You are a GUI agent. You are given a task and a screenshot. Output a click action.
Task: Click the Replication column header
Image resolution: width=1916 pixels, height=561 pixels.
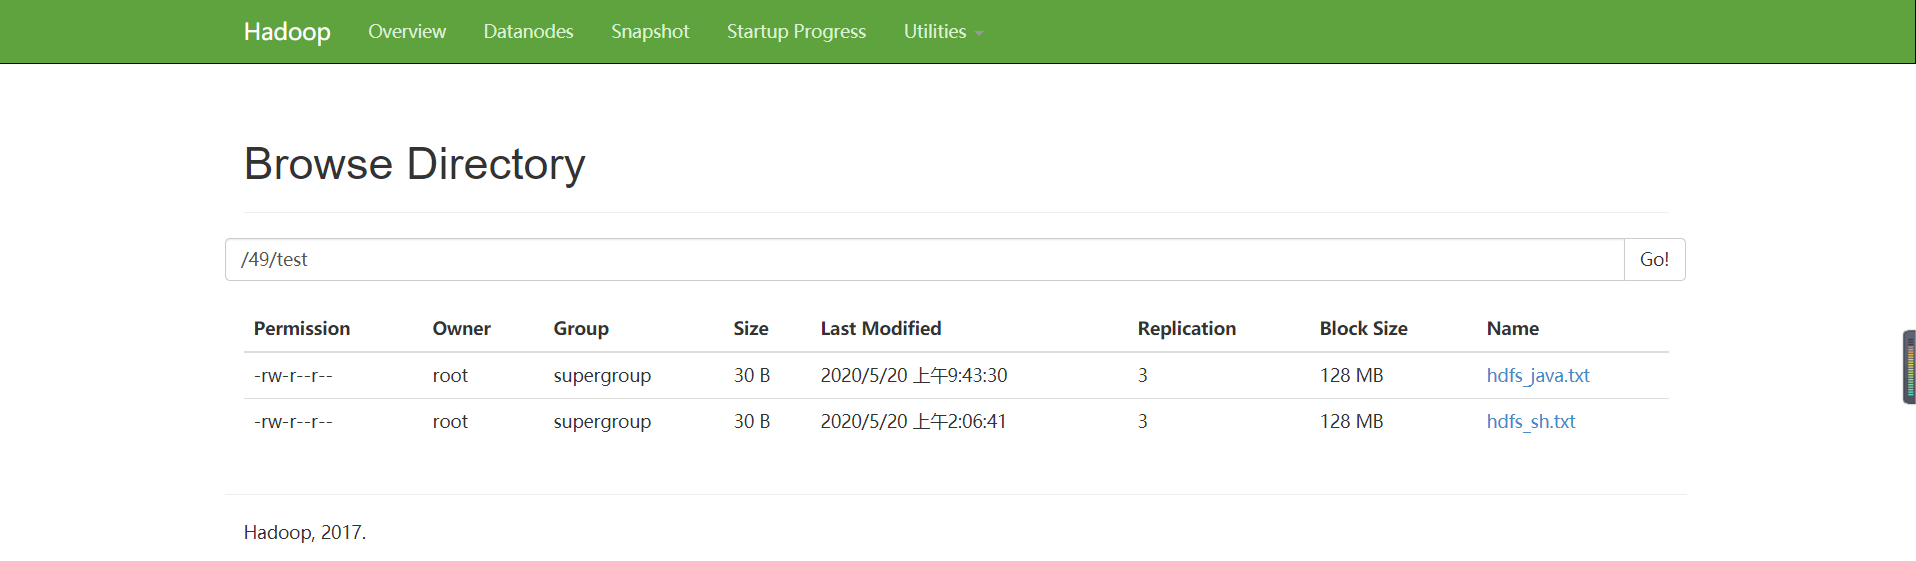click(x=1186, y=329)
